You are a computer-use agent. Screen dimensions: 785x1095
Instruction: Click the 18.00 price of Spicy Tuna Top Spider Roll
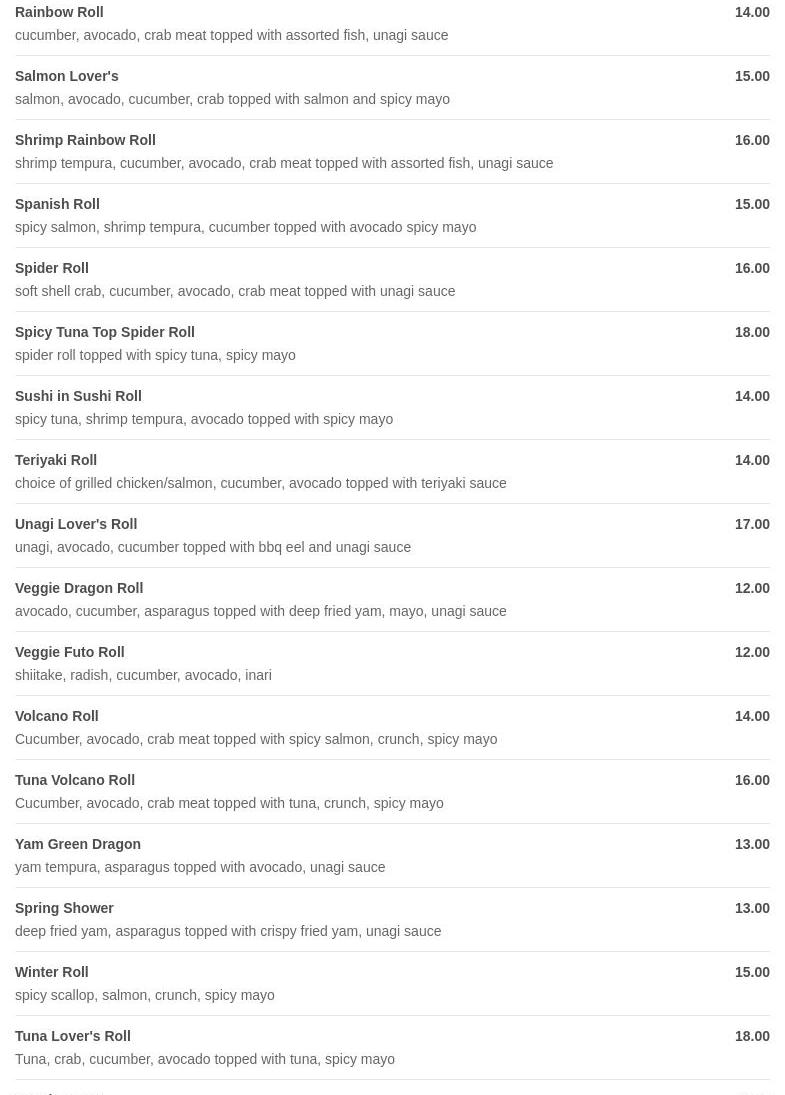752,332
